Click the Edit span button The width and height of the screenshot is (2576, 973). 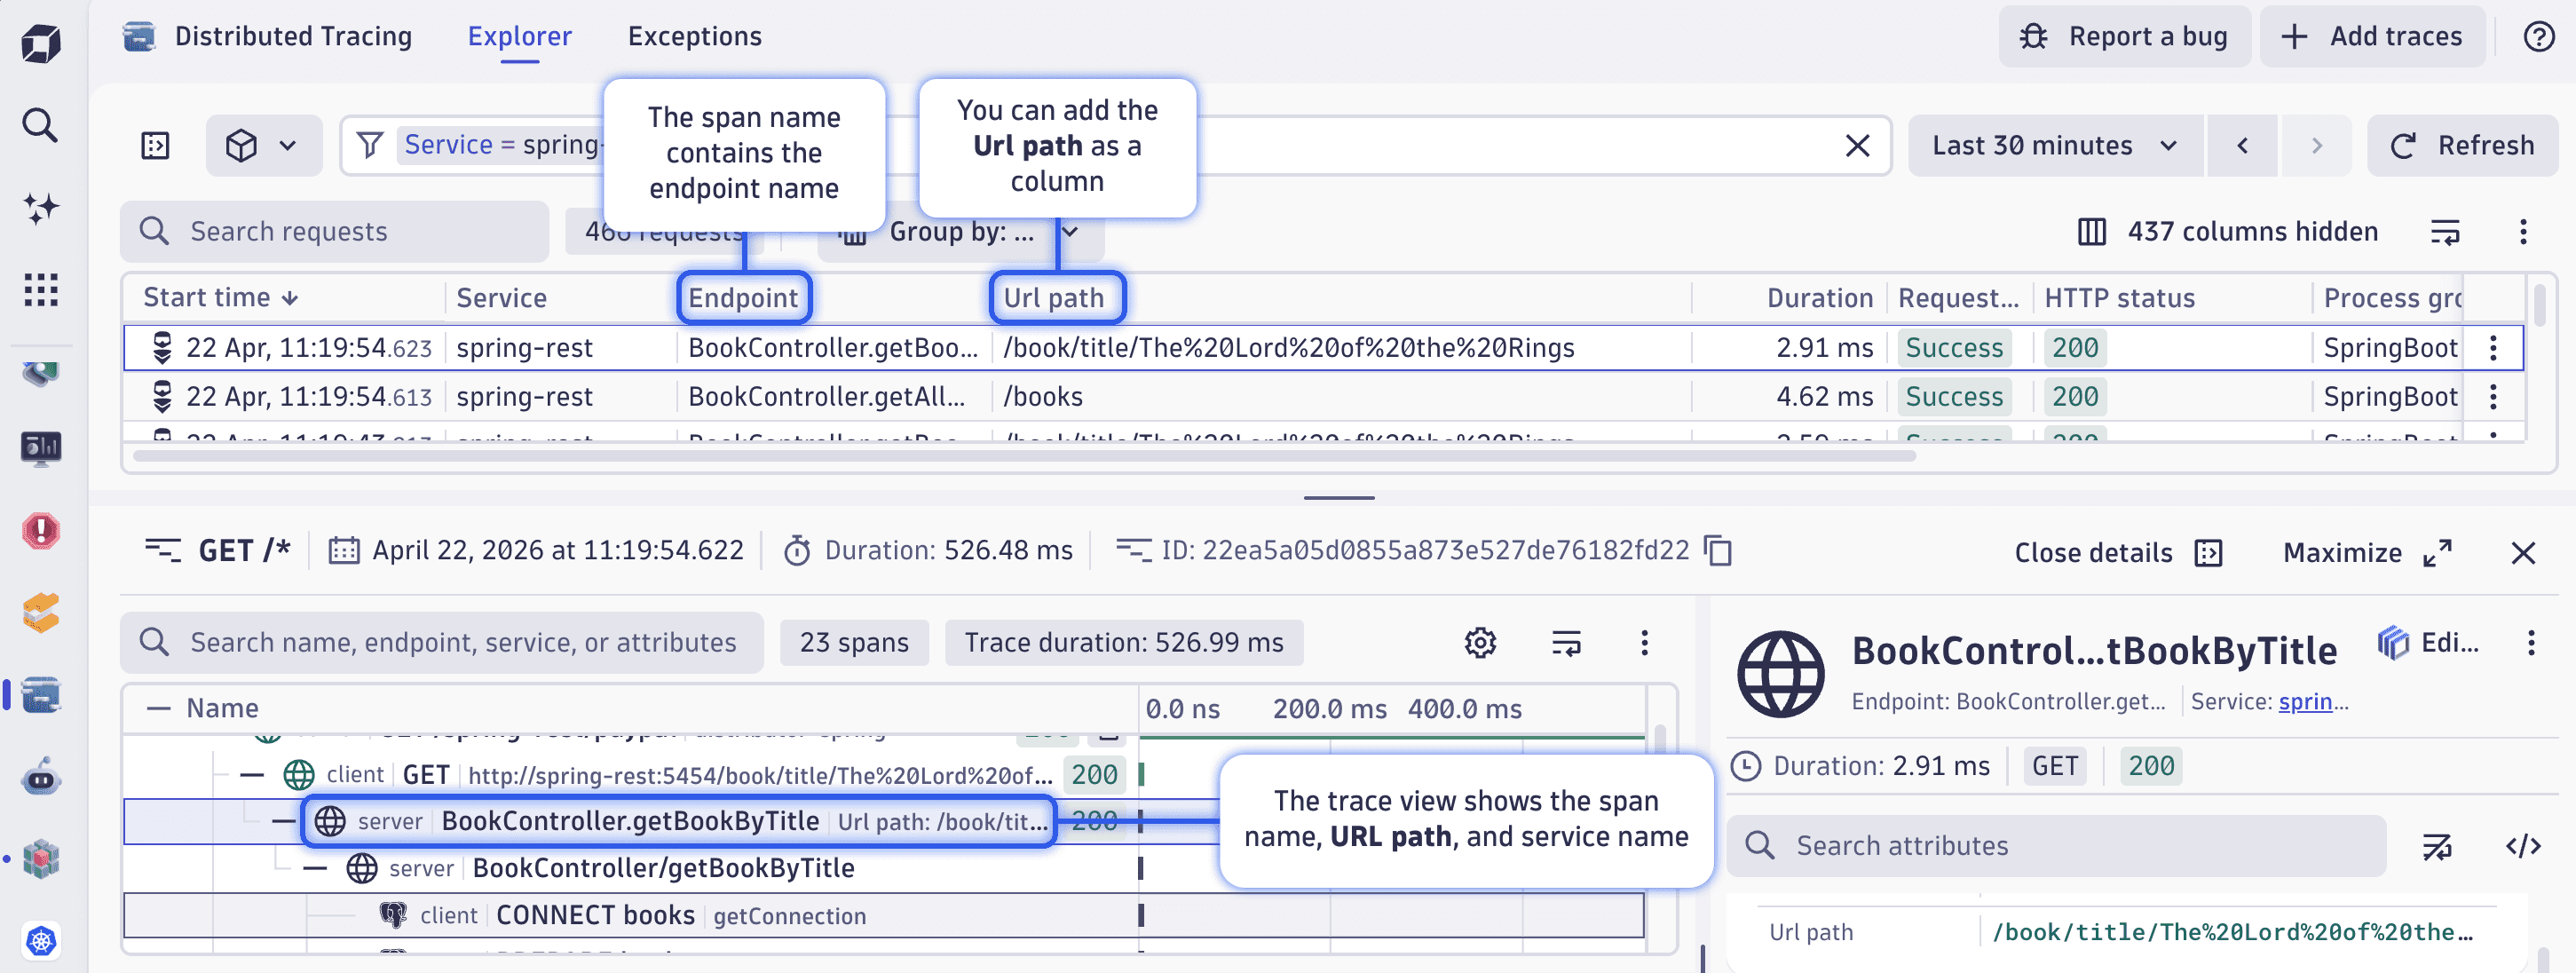coord(2428,643)
